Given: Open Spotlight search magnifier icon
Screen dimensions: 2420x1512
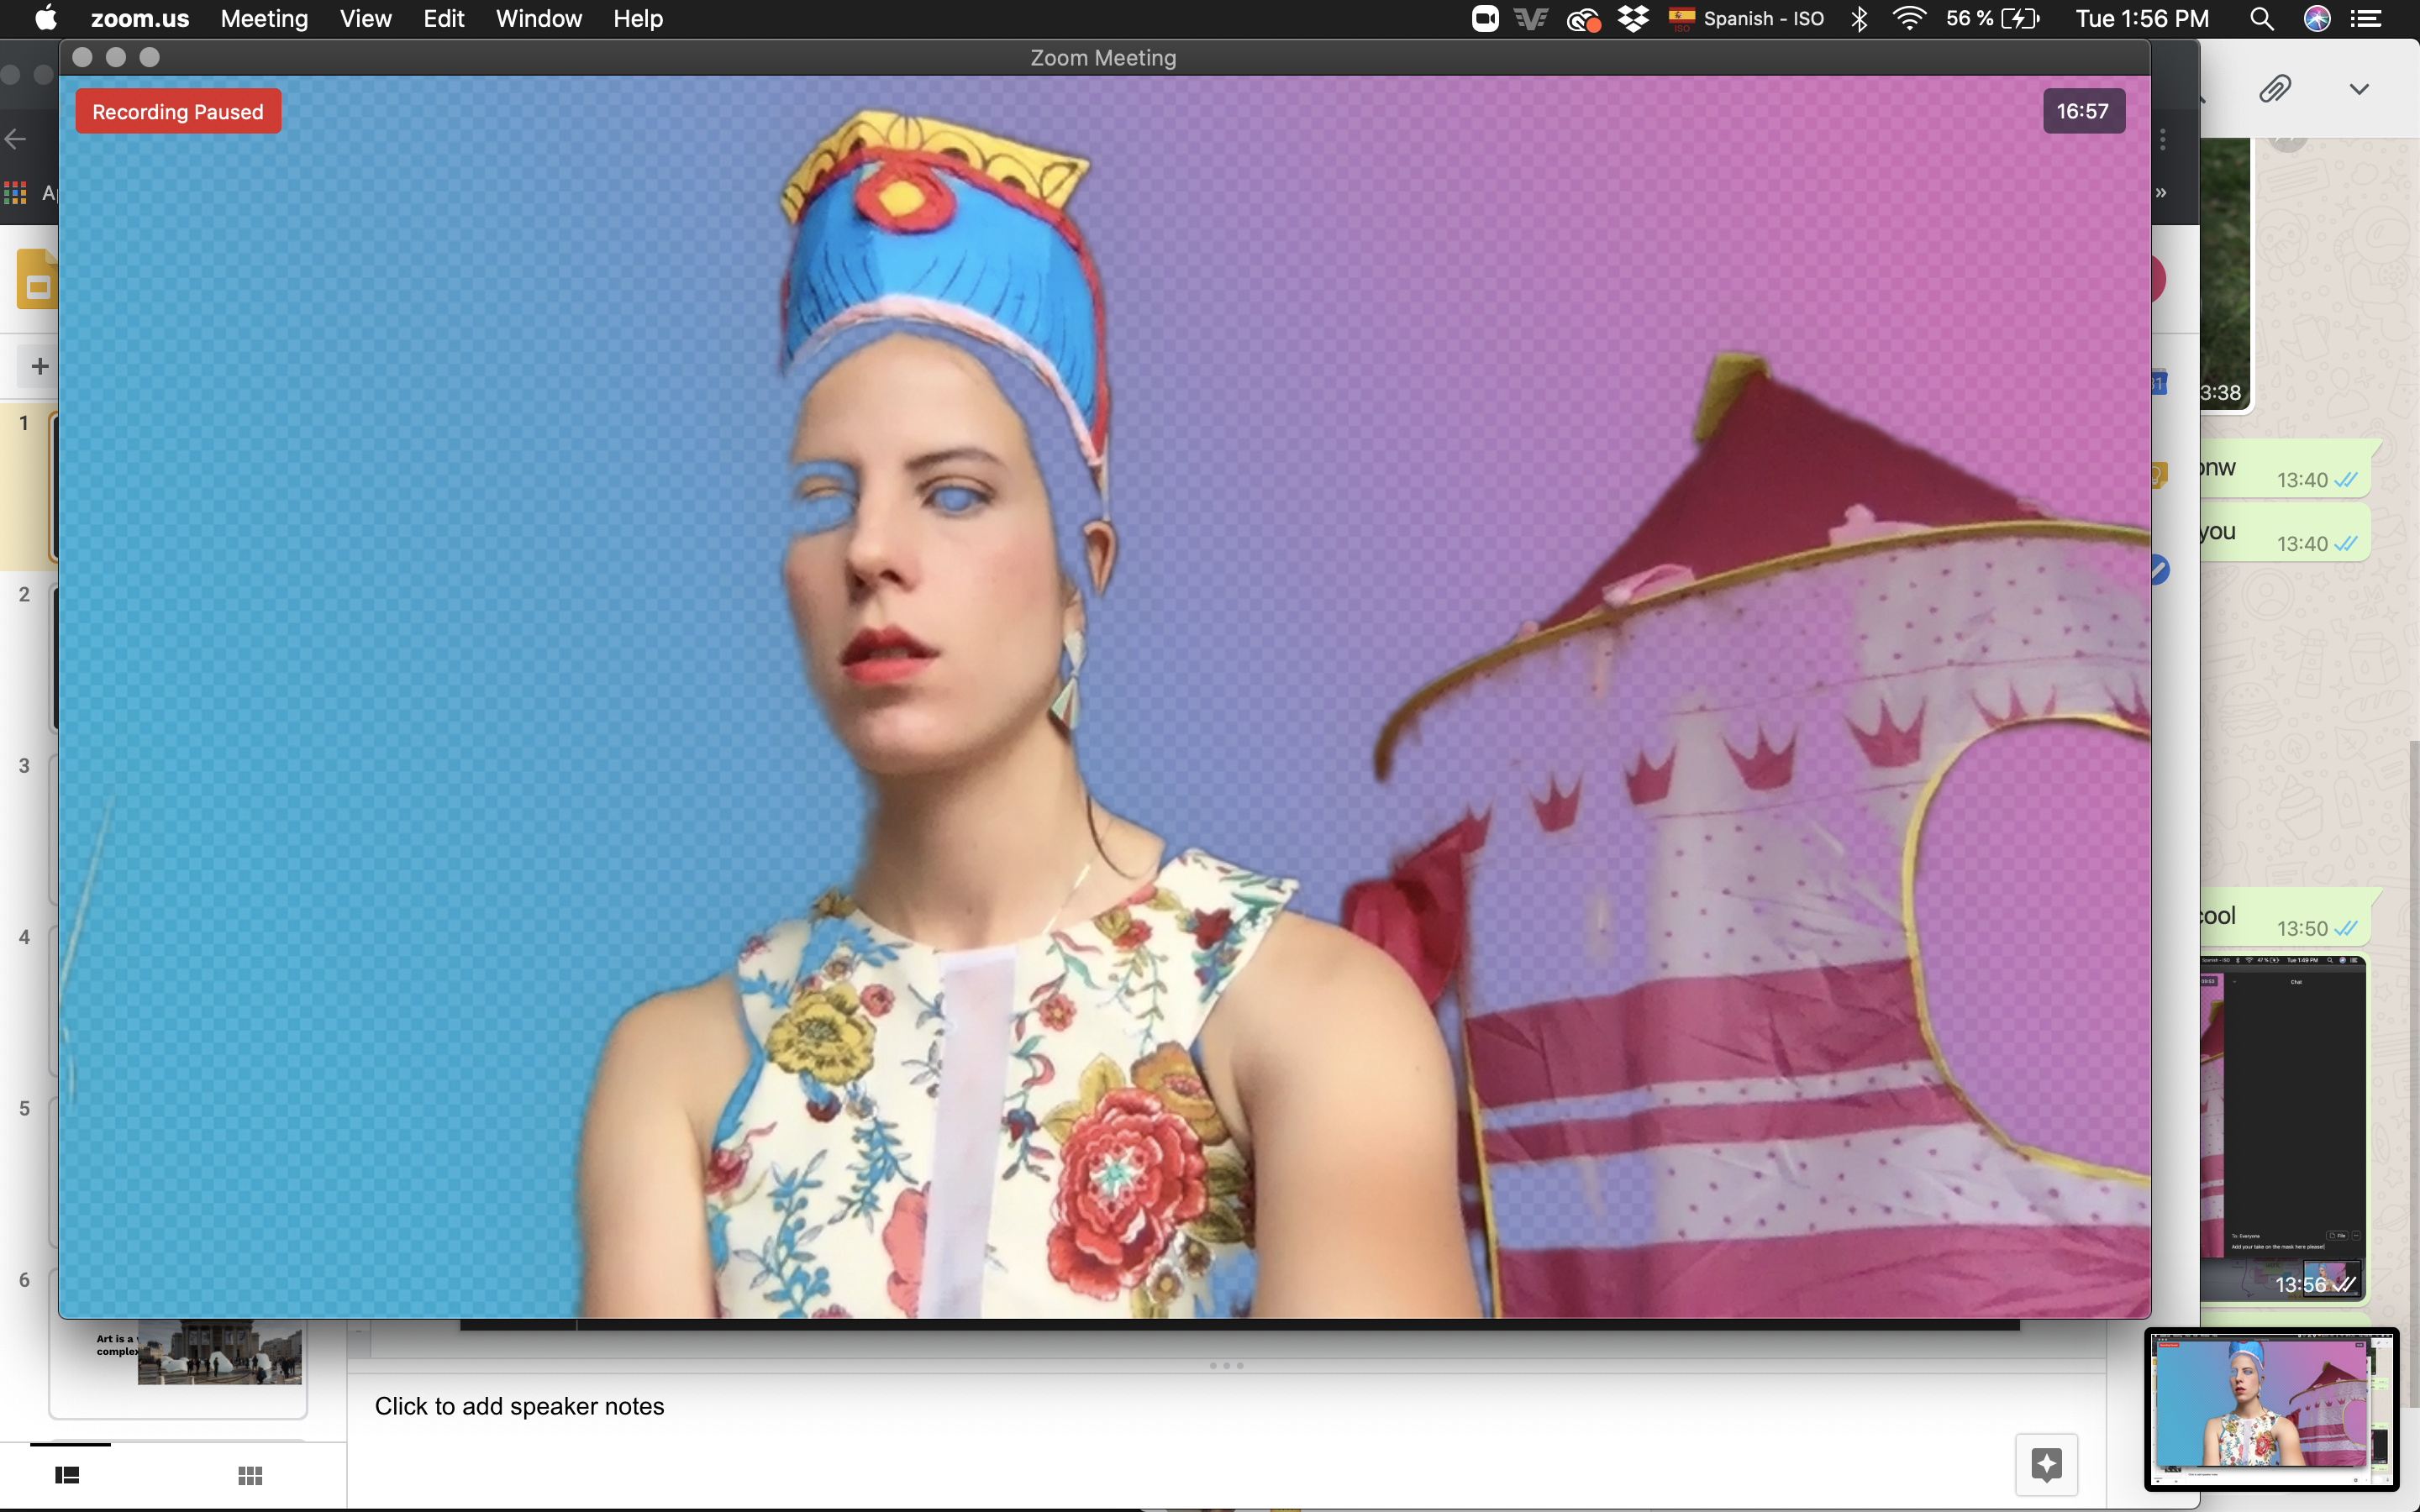Looking at the screenshot, I should (x=2261, y=19).
